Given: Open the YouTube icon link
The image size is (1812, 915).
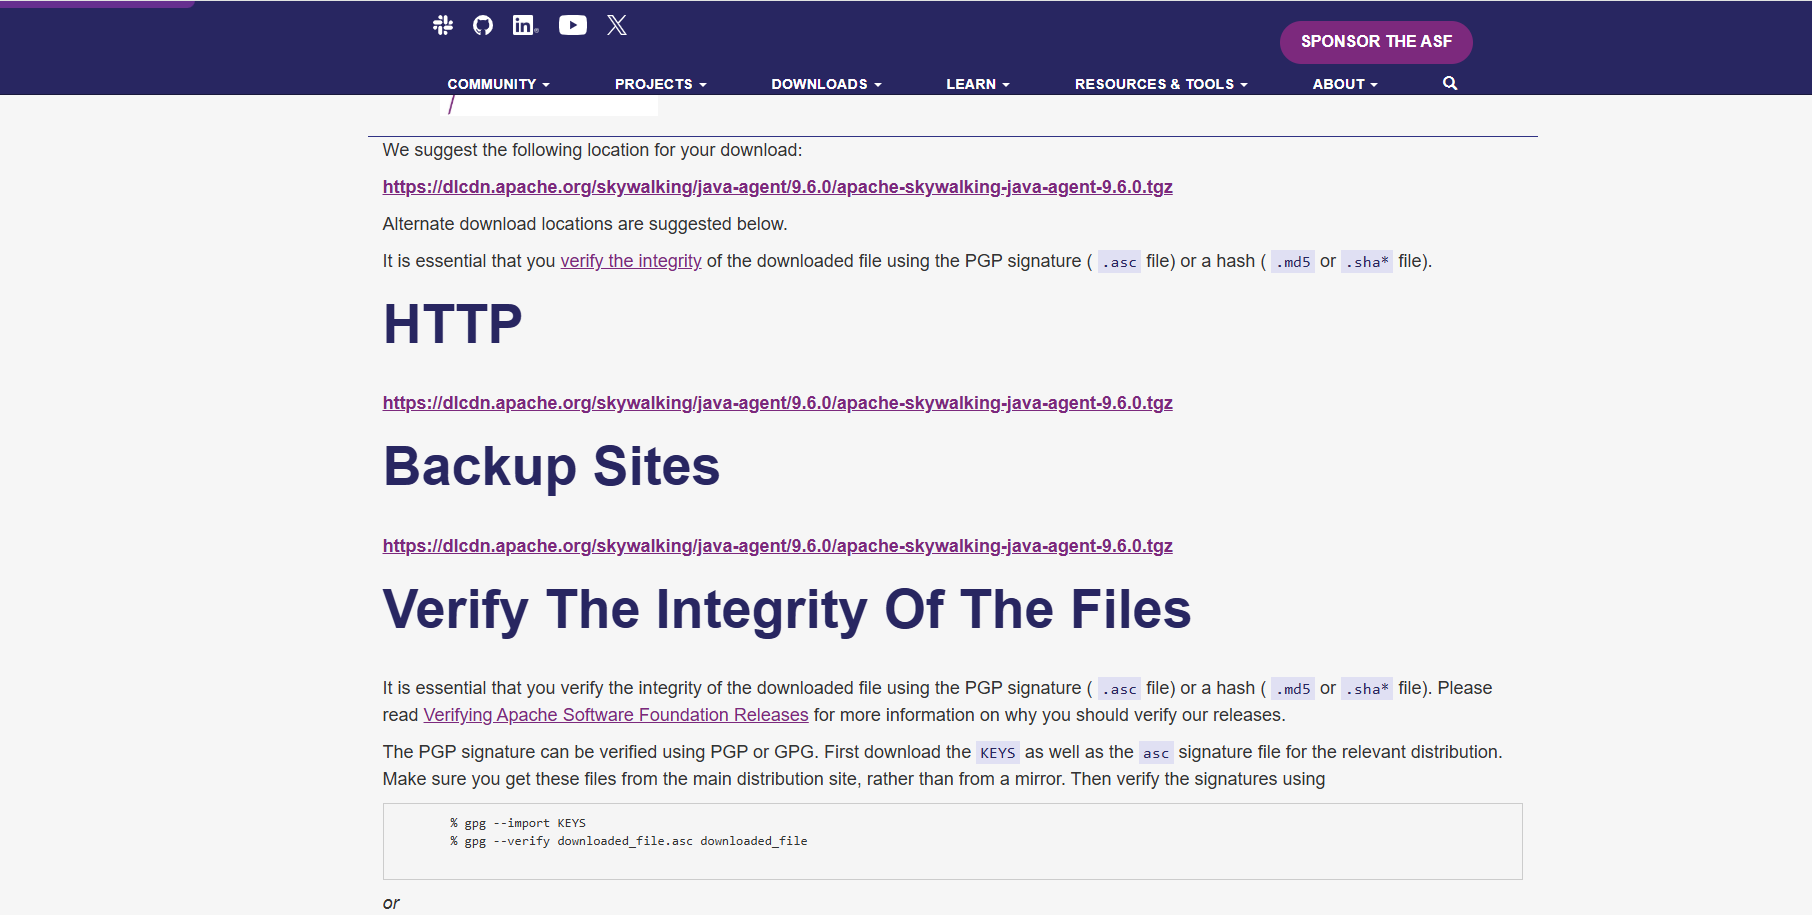Looking at the screenshot, I should click(x=573, y=25).
